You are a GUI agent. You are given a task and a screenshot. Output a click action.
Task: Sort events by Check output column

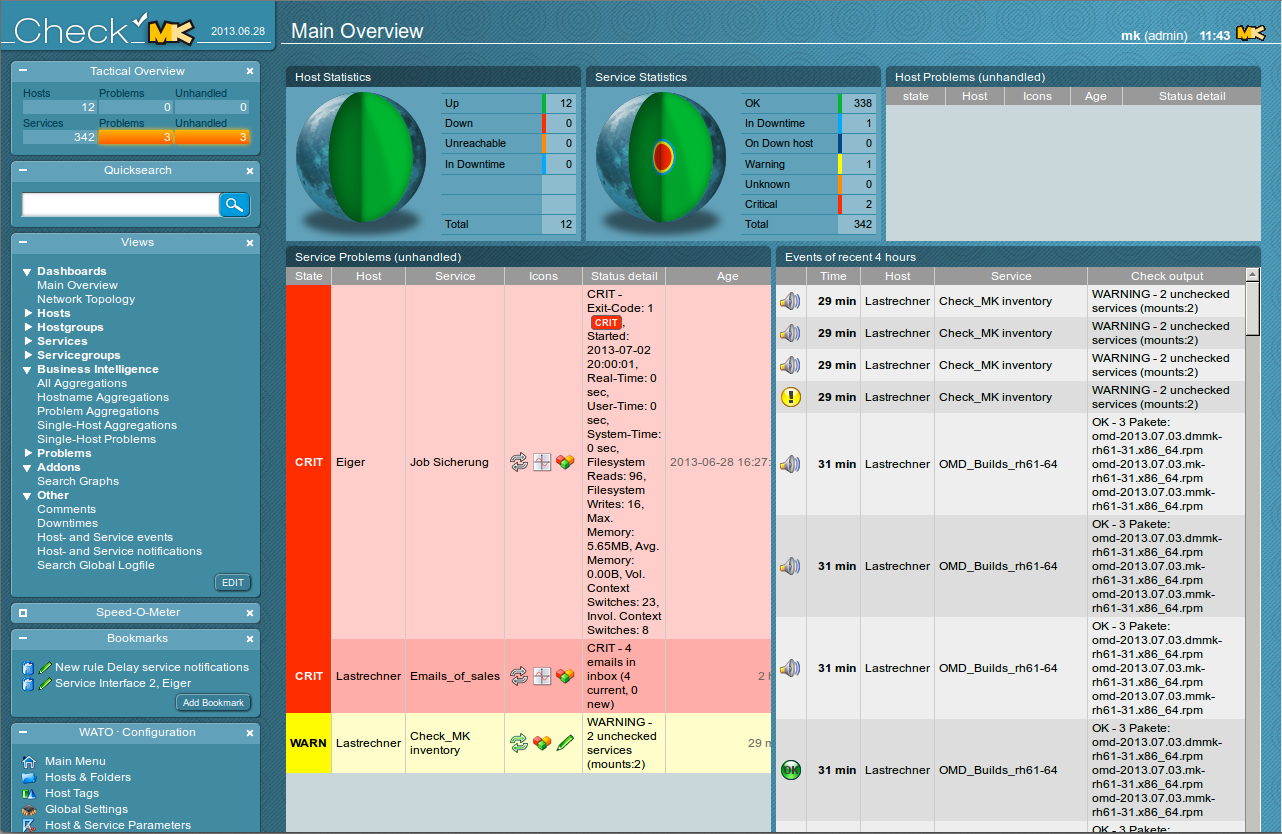click(x=1167, y=276)
